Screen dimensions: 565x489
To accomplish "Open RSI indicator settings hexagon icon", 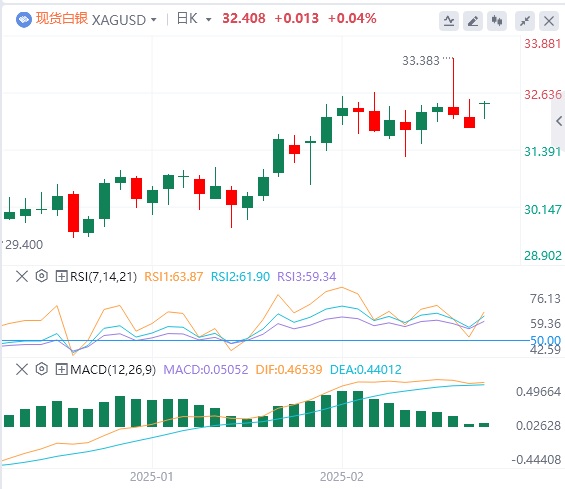I will point(42,276).
